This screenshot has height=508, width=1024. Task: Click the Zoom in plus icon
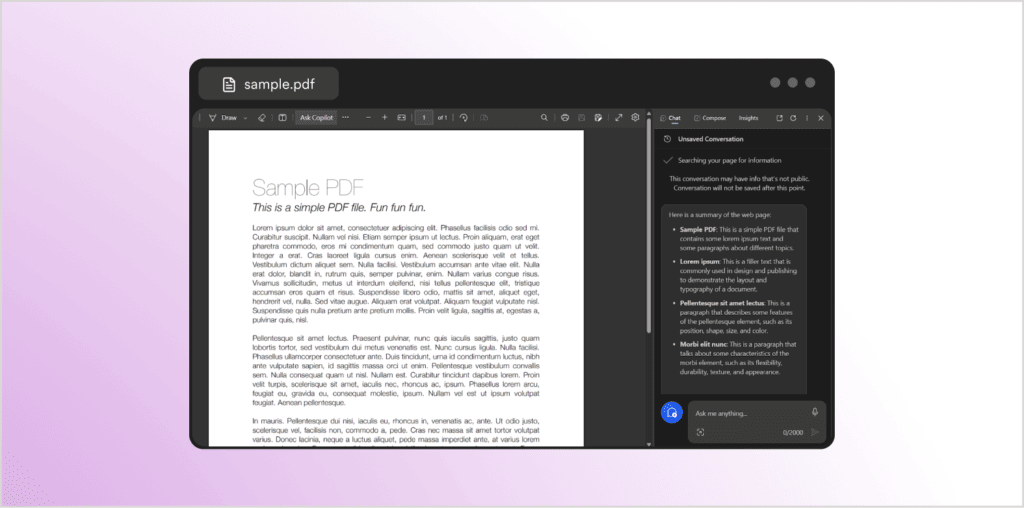(x=385, y=118)
